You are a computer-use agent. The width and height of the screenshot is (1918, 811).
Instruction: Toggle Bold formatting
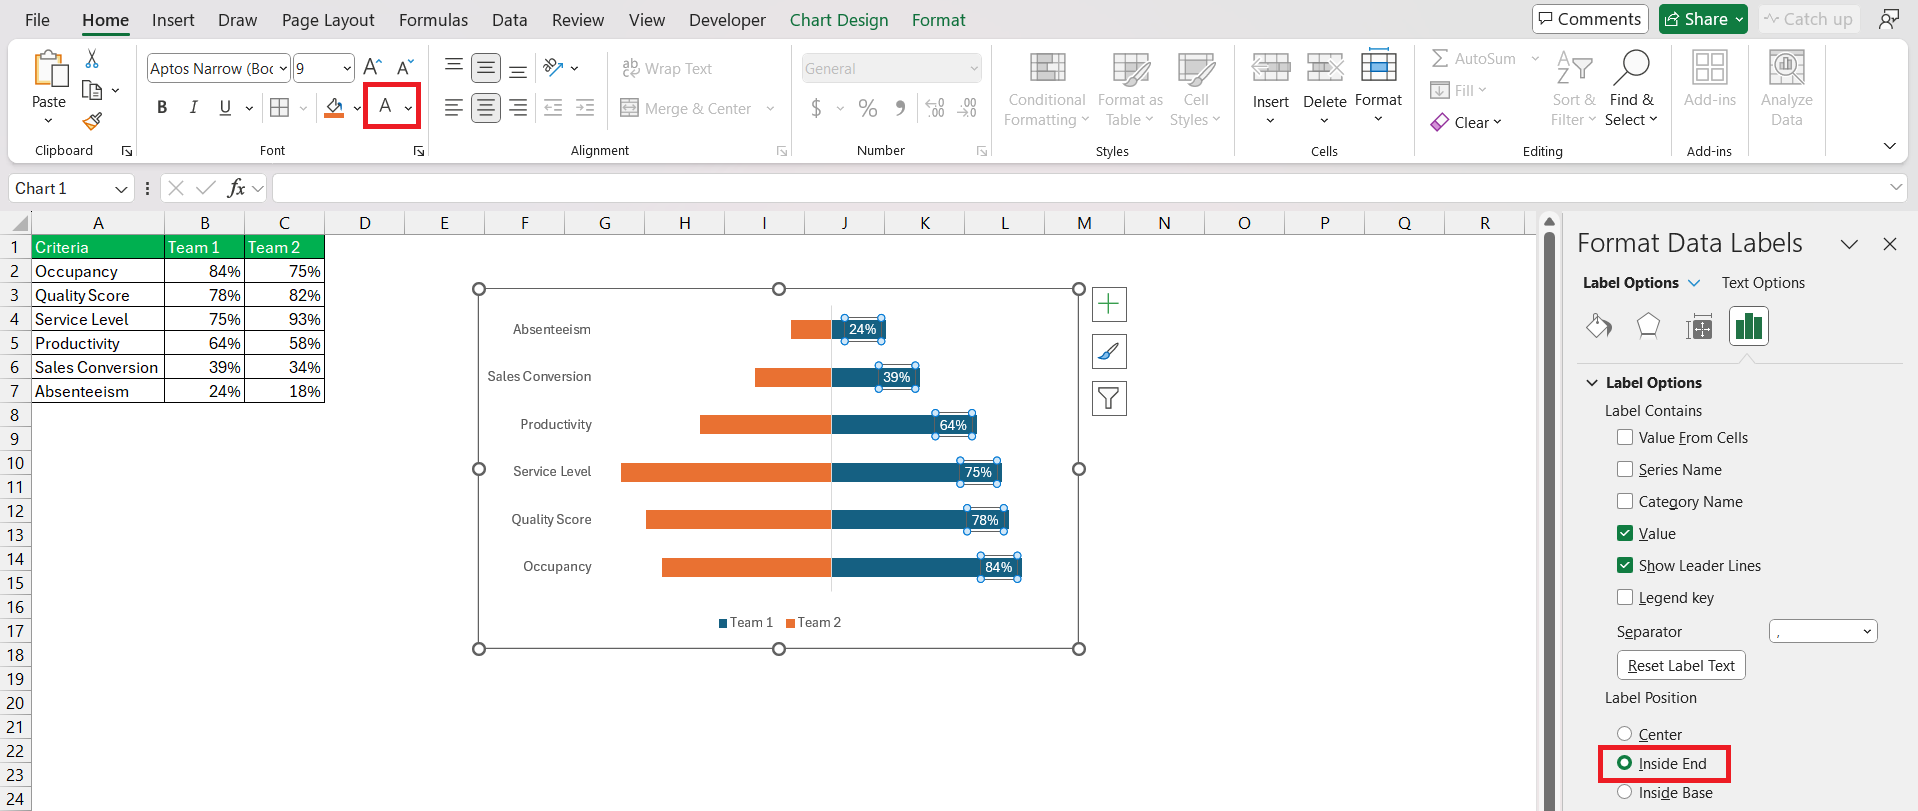(x=162, y=108)
